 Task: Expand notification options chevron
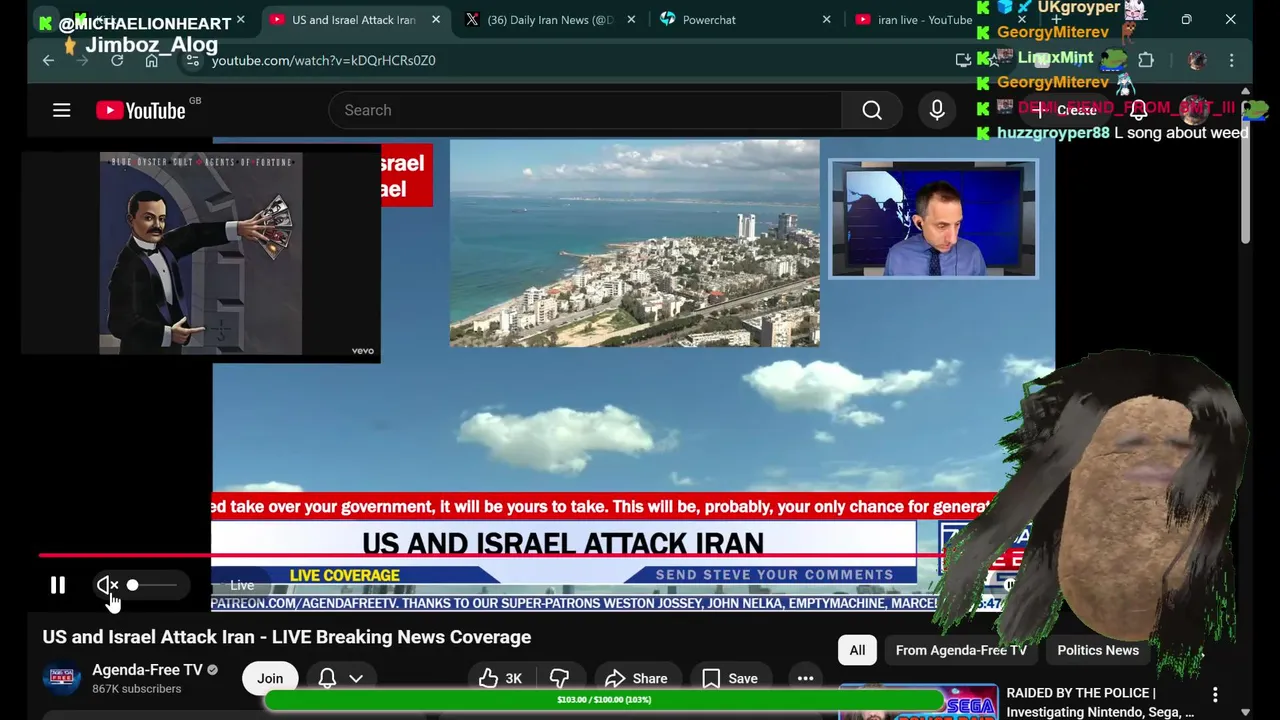356,678
